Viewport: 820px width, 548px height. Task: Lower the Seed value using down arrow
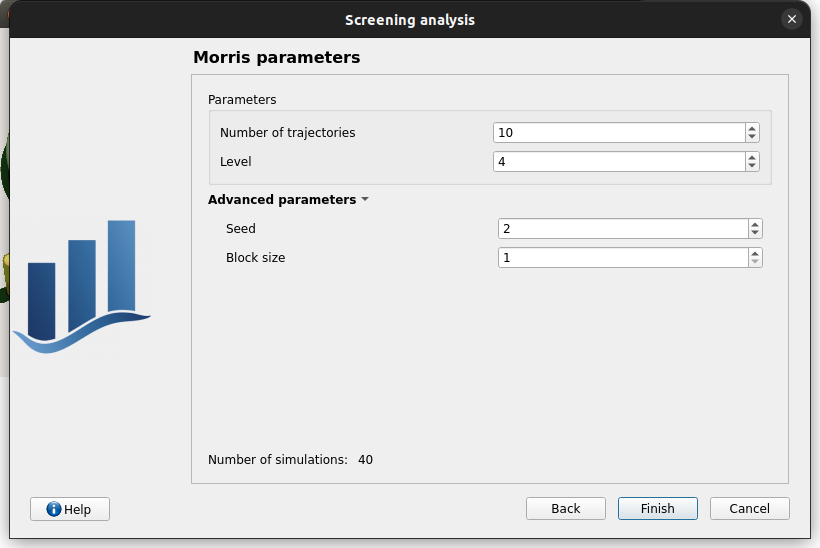click(x=755, y=233)
